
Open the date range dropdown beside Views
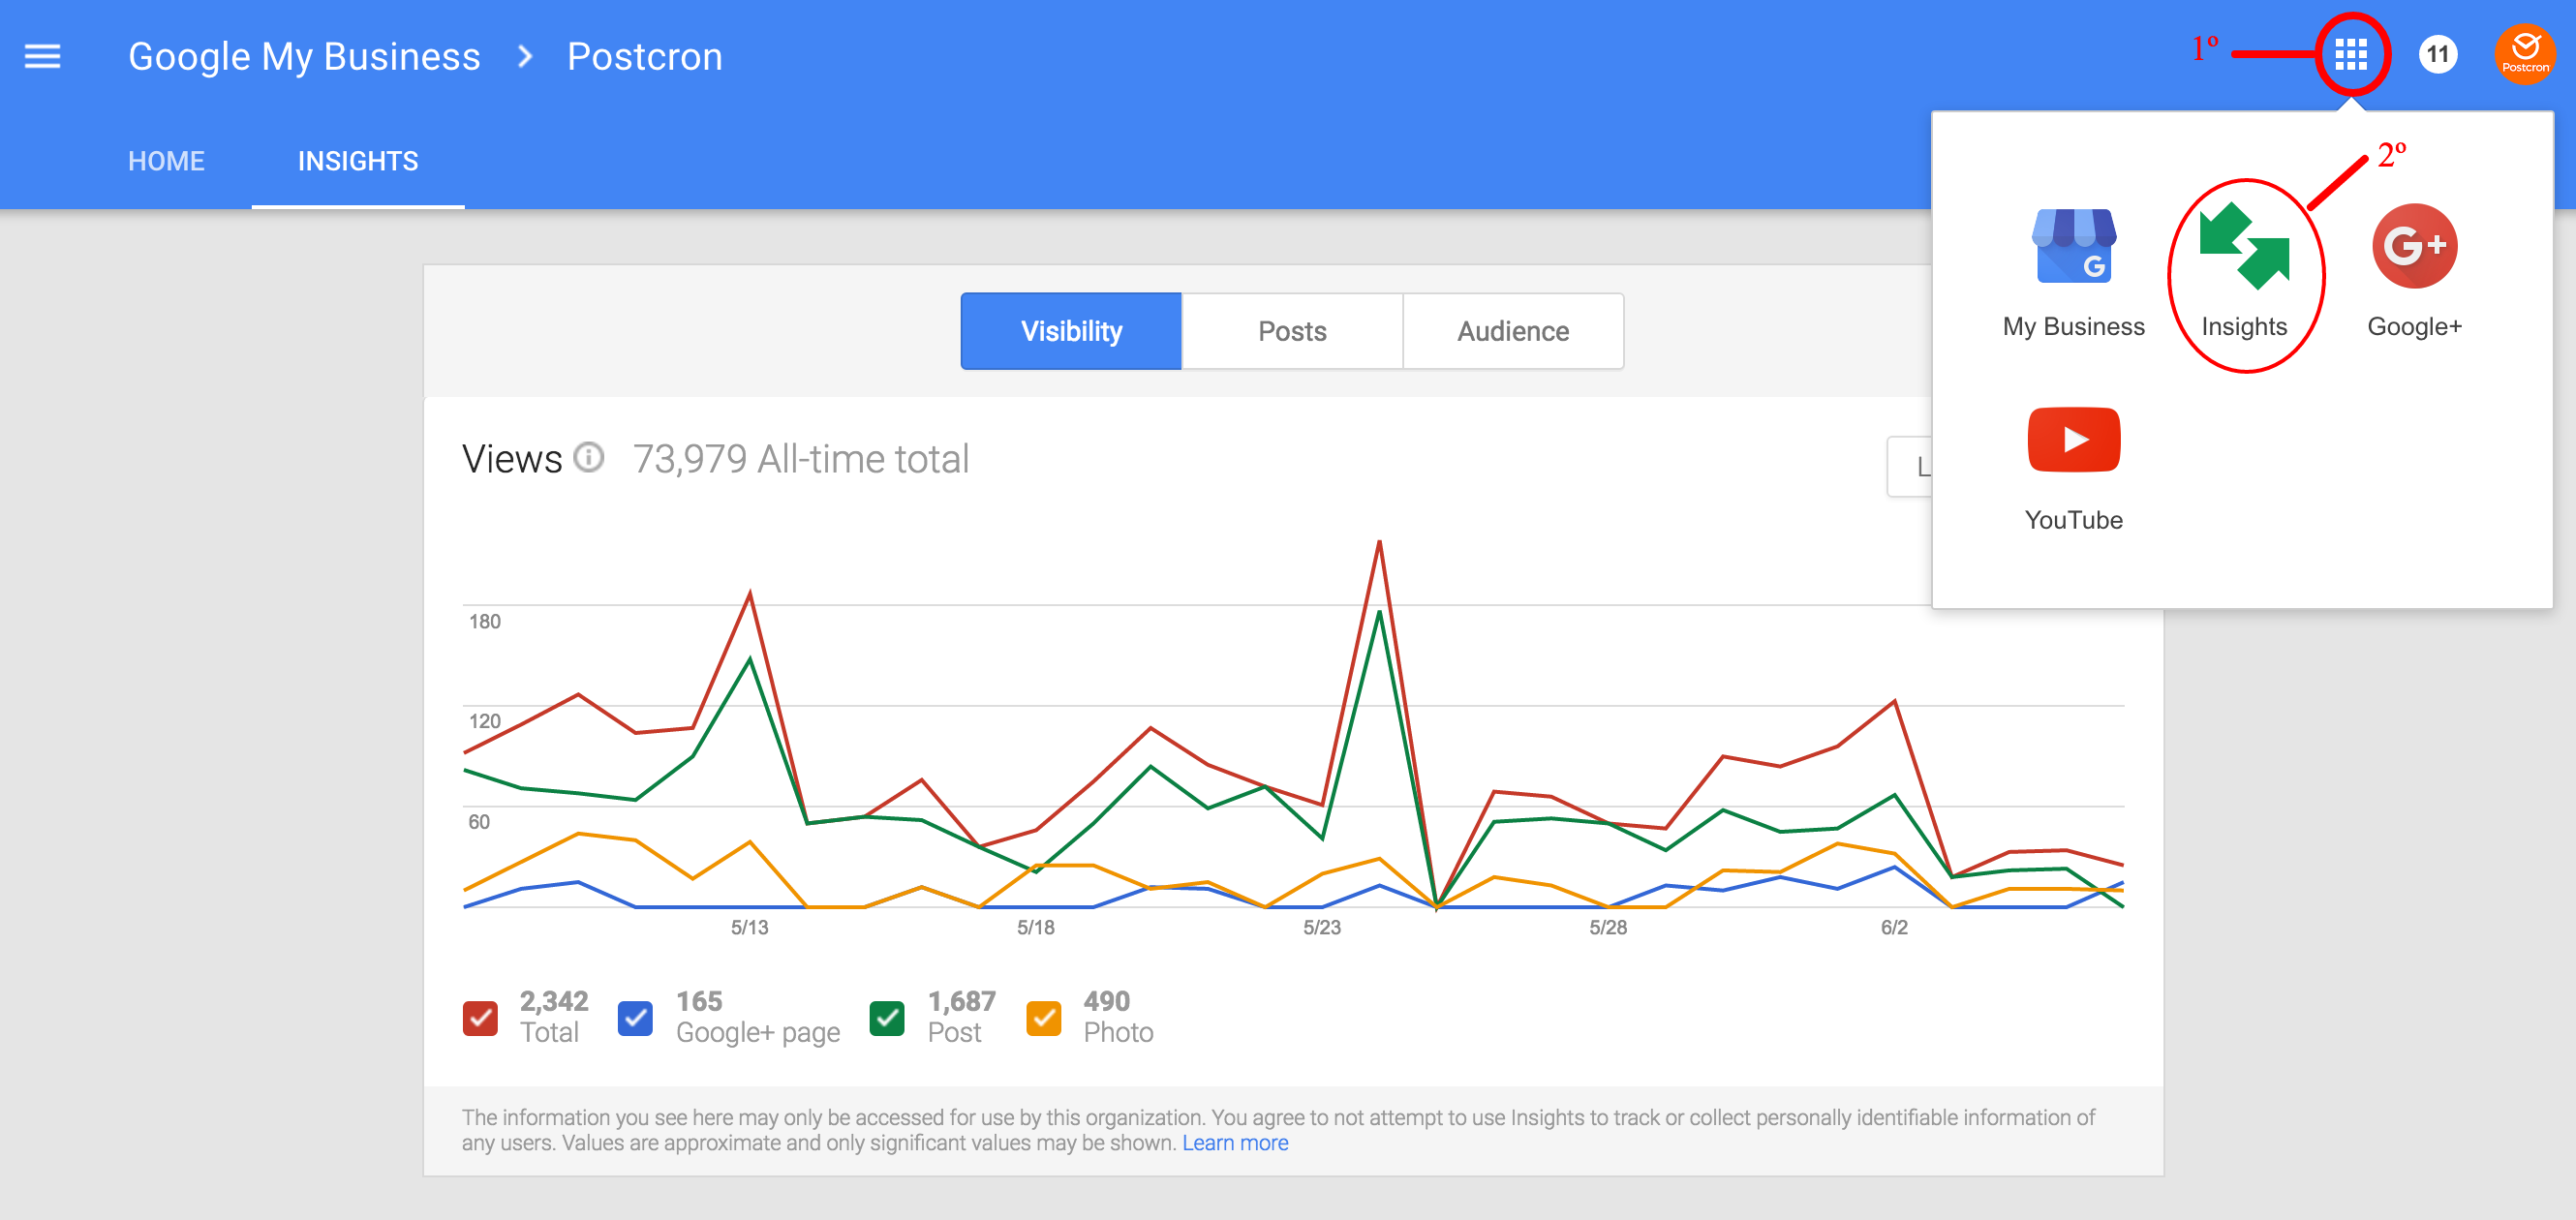point(1910,466)
